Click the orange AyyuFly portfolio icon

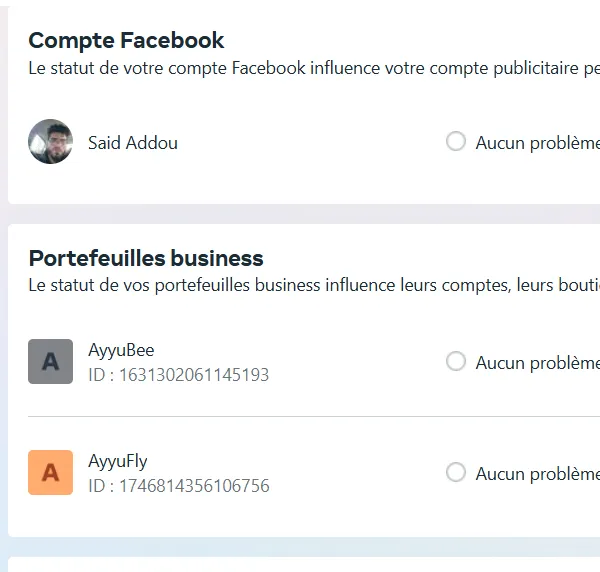point(50,472)
